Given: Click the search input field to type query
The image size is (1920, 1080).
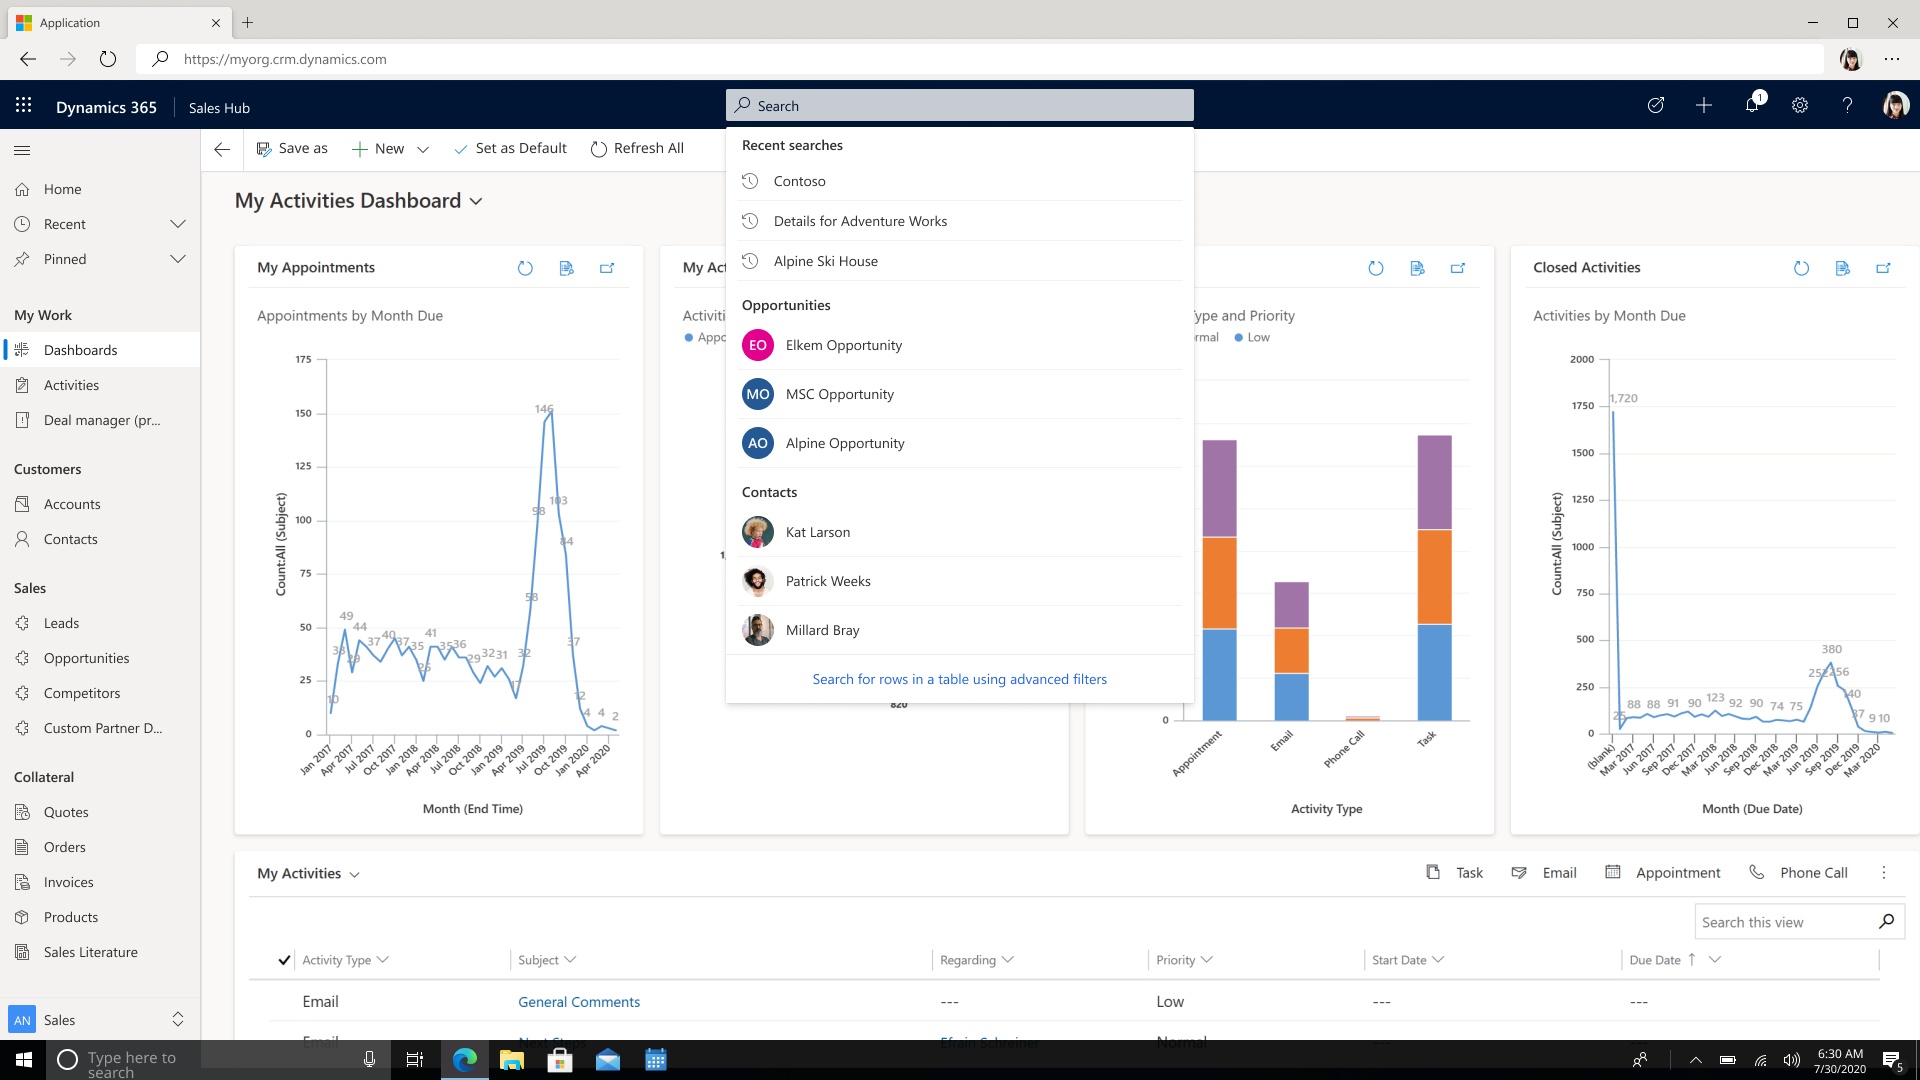Looking at the screenshot, I should point(960,105).
